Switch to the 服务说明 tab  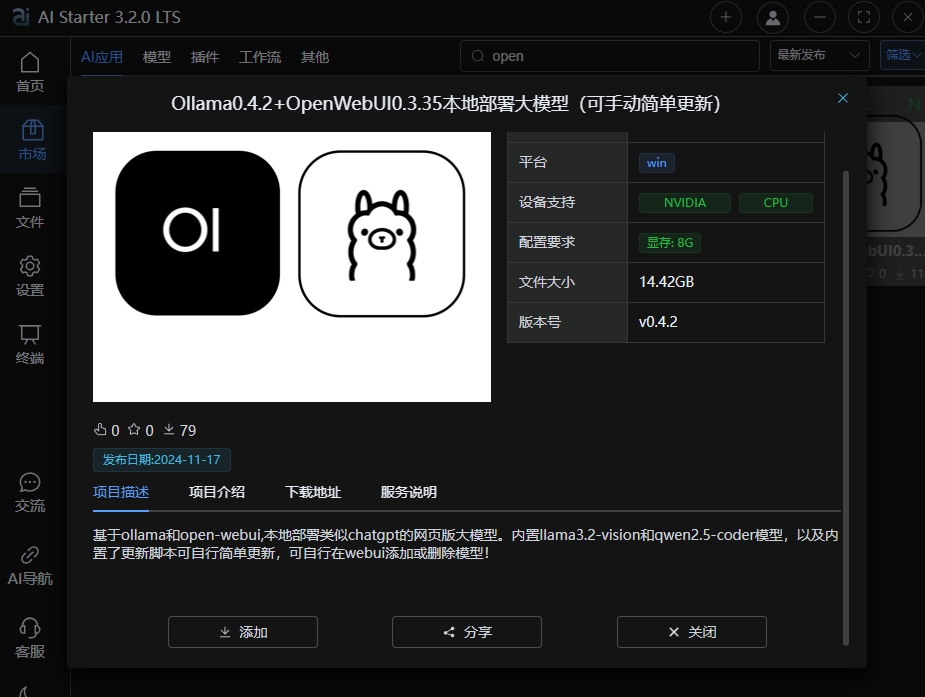coord(408,493)
